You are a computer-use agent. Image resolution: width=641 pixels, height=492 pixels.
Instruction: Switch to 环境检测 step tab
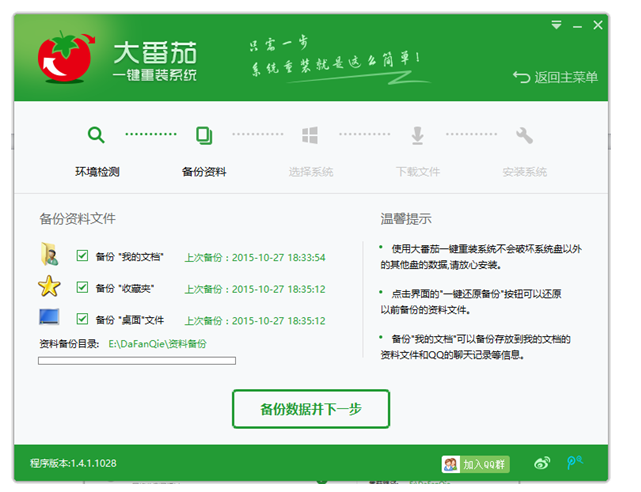97,172
